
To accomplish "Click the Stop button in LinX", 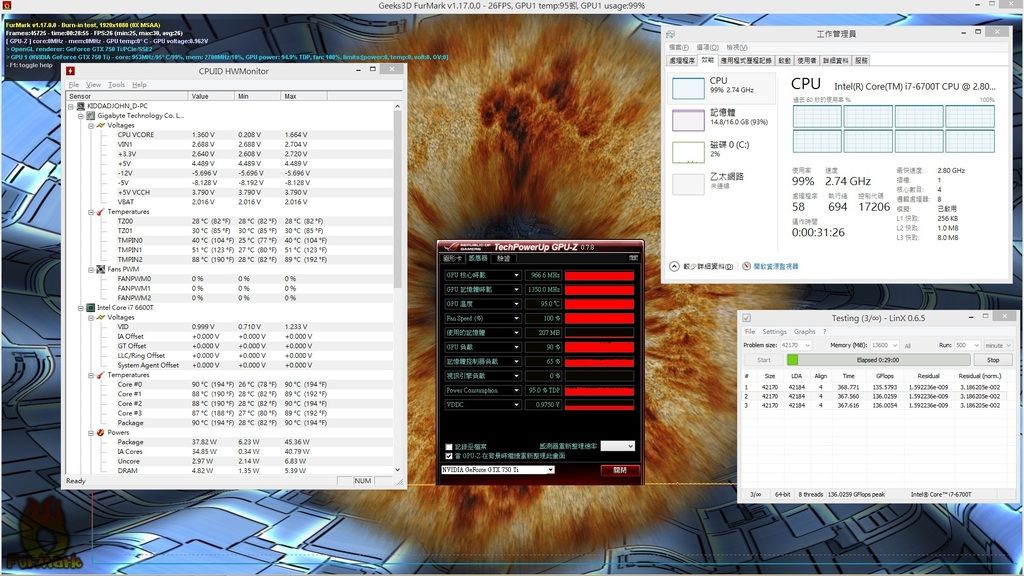I will 993,360.
